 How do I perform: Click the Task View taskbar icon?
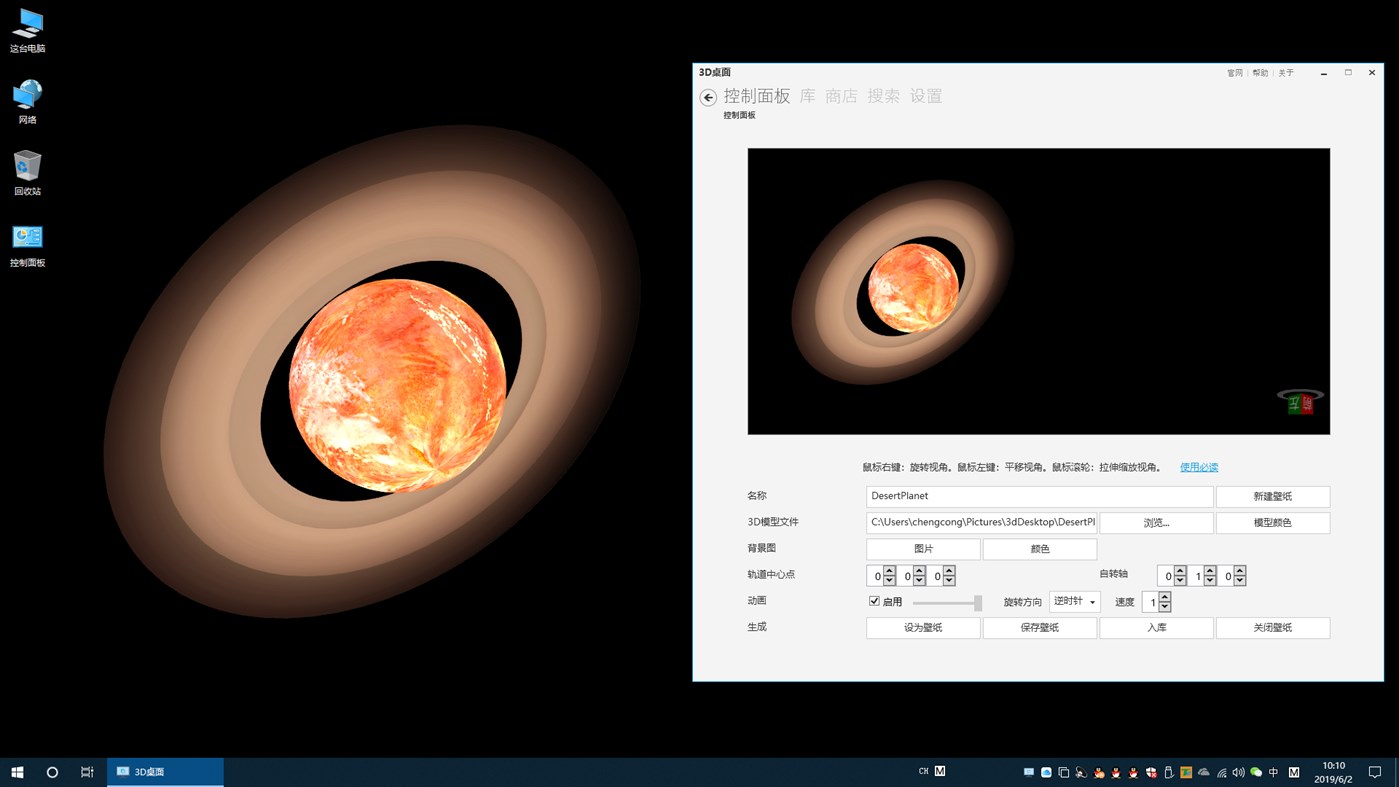click(87, 771)
